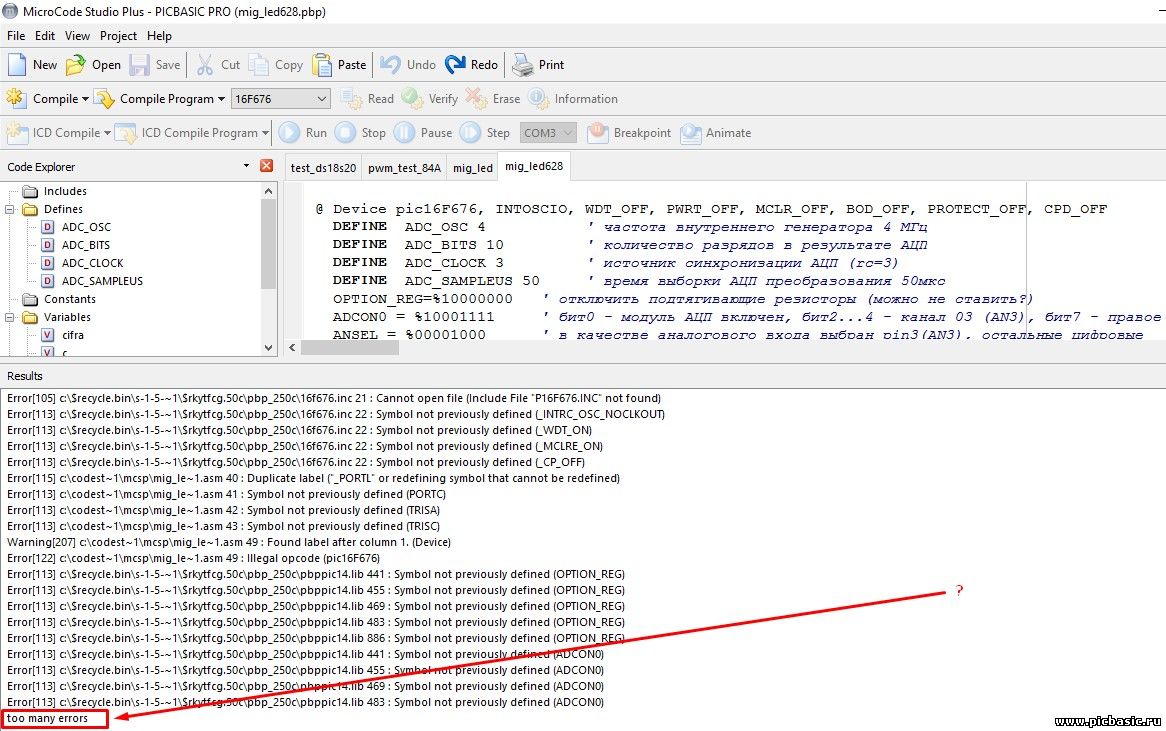1166x731 pixels.
Task: Click the New file icon
Action: pyautogui.click(x=16, y=65)
